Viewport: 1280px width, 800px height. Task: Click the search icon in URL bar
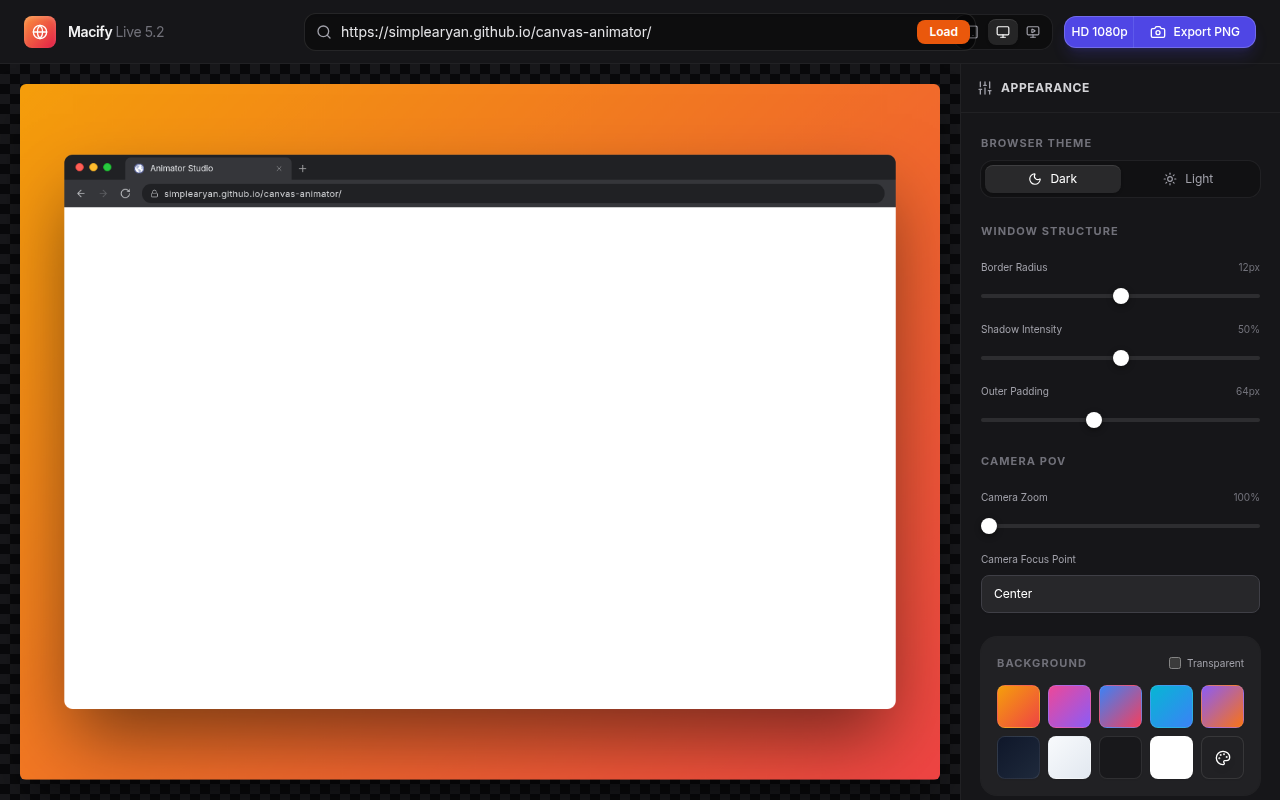[x=324, y=32]
